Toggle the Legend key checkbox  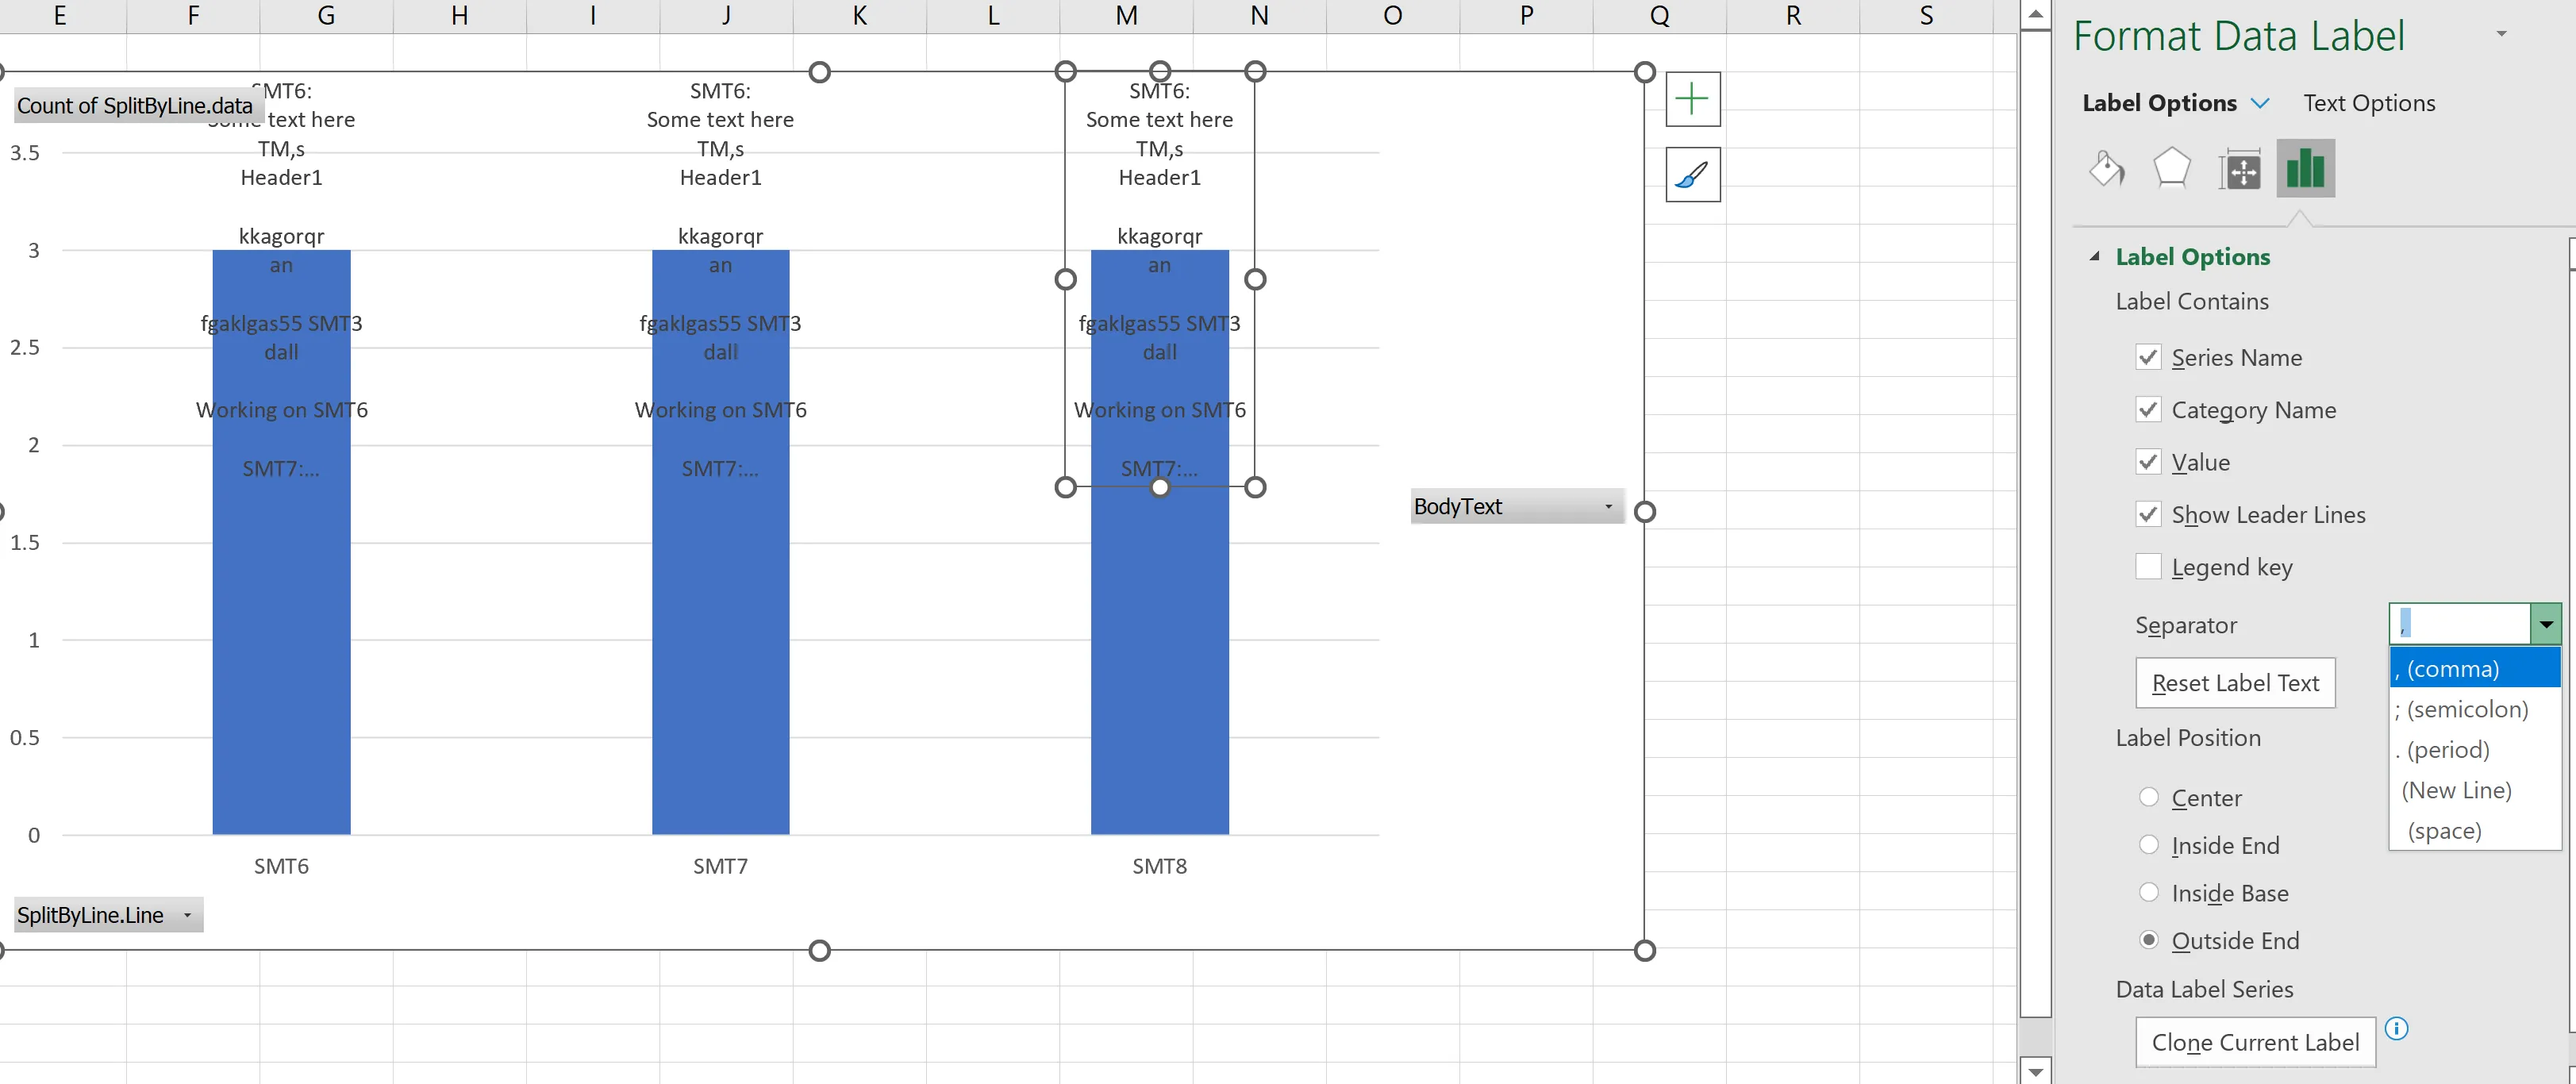[2148, 566]
